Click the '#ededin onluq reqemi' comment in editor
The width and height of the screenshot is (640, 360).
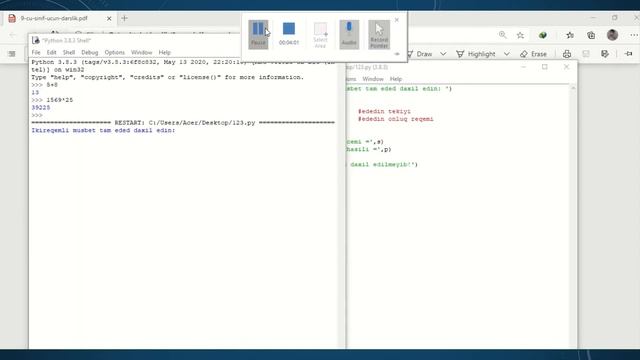[x=396, y=119]
